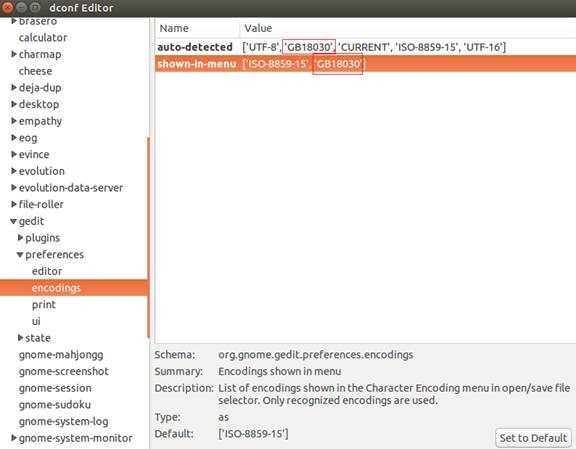
Task: Select the state label in tree
Action: pyautogui.click(x=38, y=338)
